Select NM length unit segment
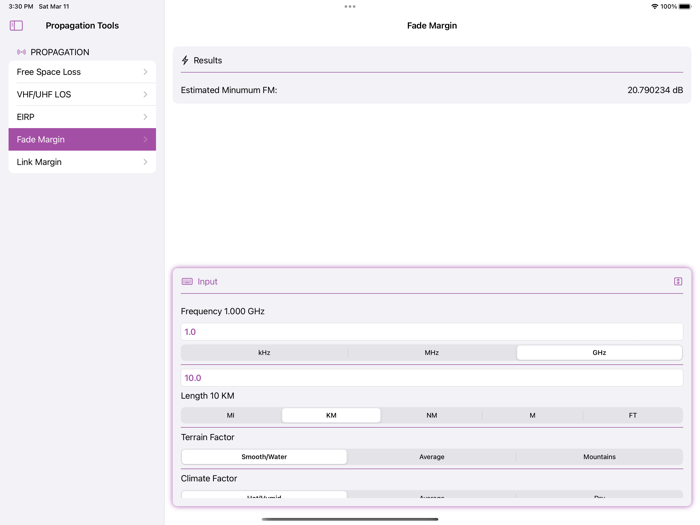Image resolution: width=700 pixels, height=525 pixels. point(431,415)
